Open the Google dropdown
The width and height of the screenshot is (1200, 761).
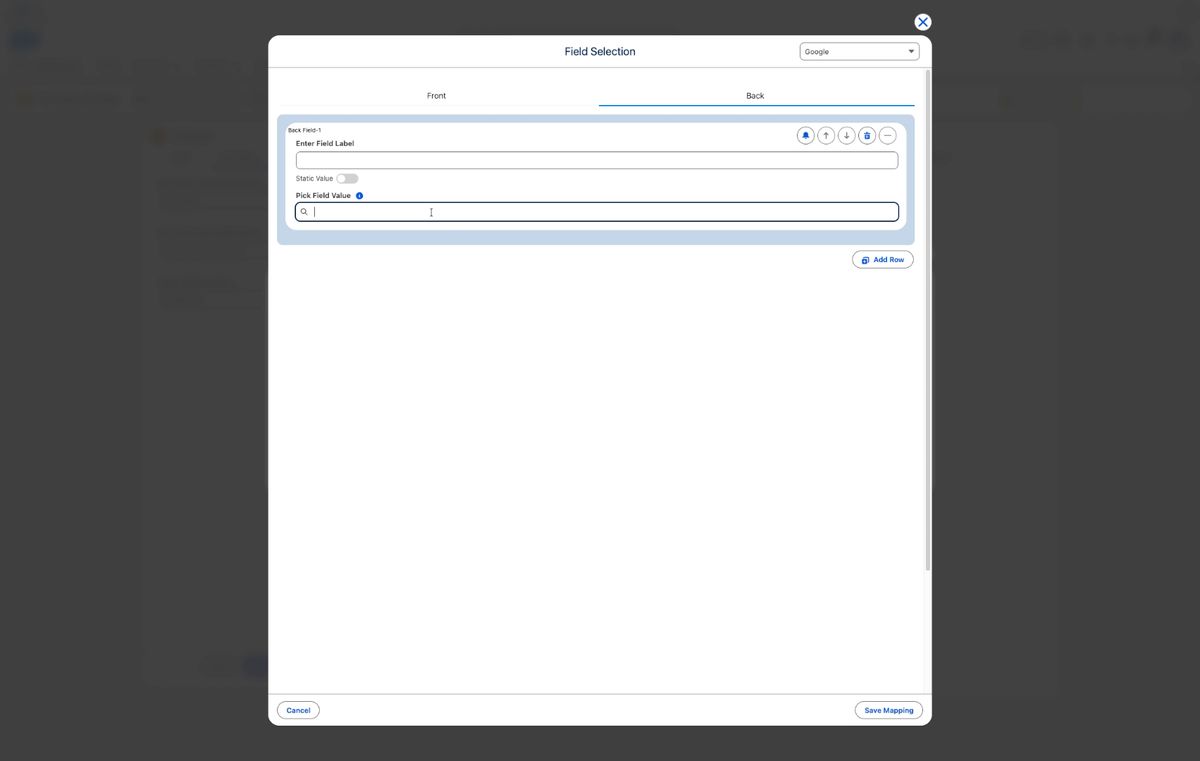[x=859, y=51]
